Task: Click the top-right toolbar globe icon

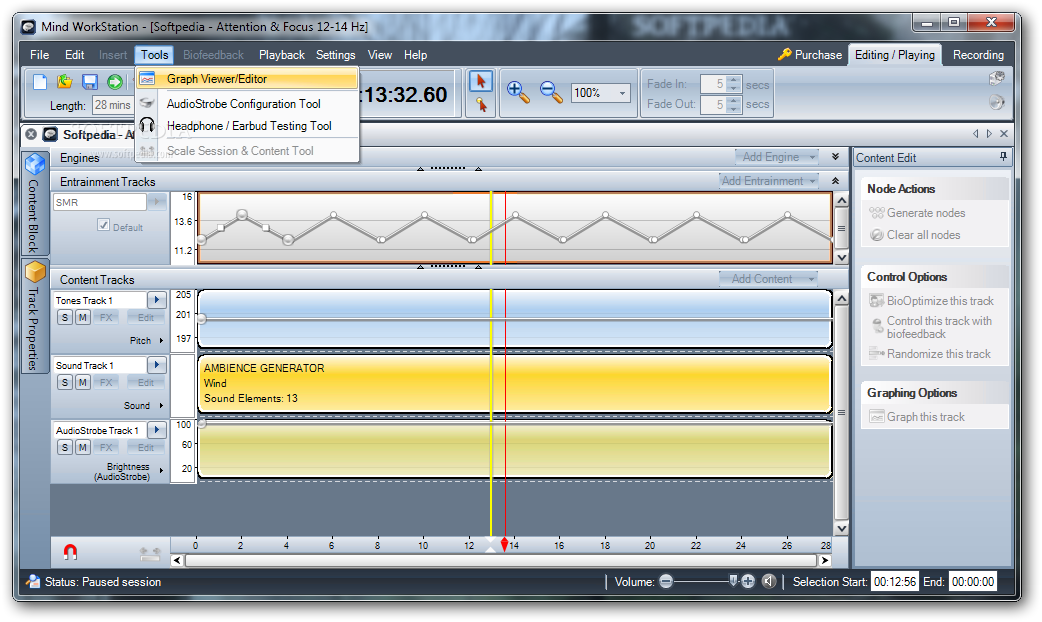Action: point(996,78)
